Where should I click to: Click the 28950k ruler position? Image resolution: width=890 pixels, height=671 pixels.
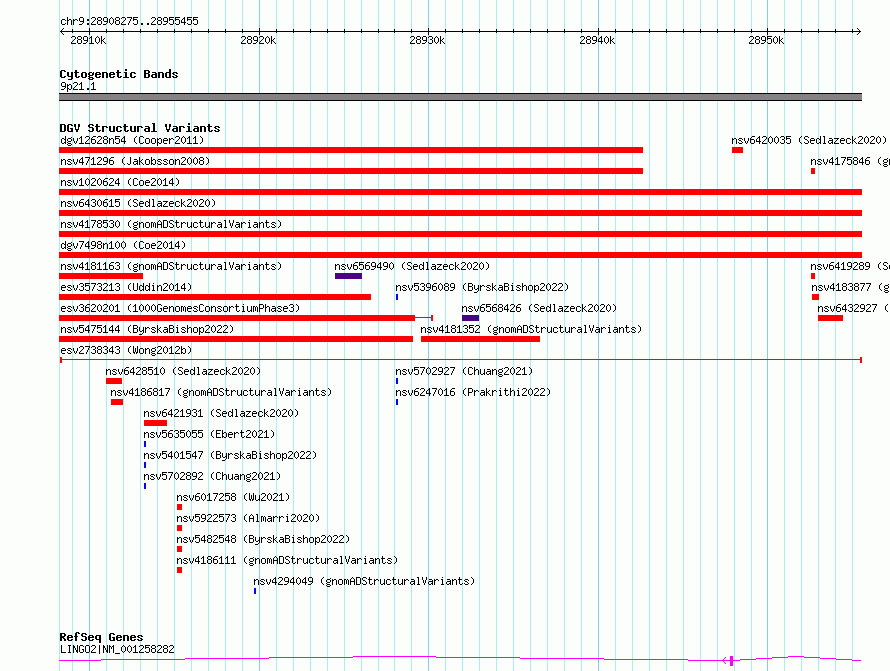tap(766, 40)
